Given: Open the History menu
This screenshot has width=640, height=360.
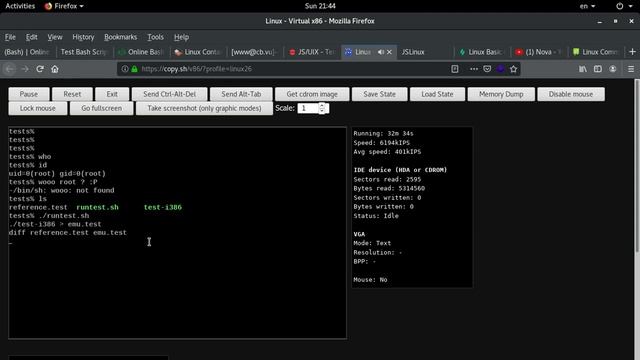Looking at the screenshot, I should click(83, 37).
